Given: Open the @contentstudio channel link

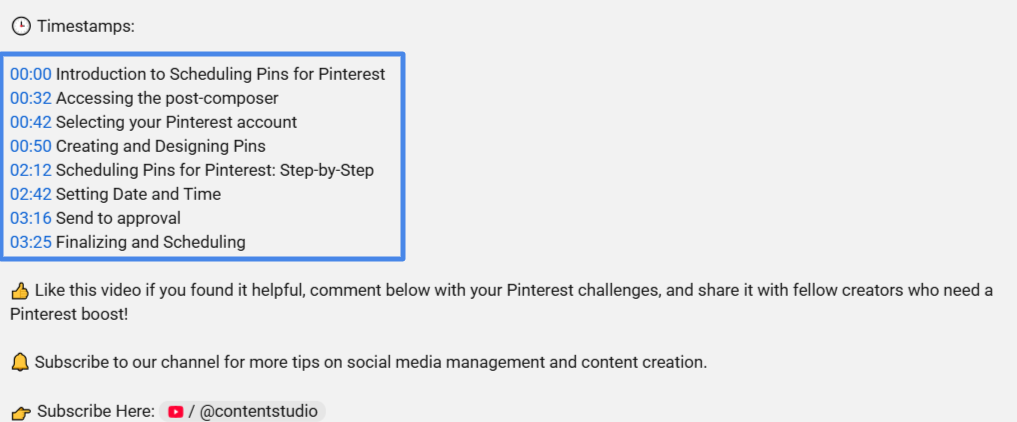Looking at the screenshot, I should point(243,412).
